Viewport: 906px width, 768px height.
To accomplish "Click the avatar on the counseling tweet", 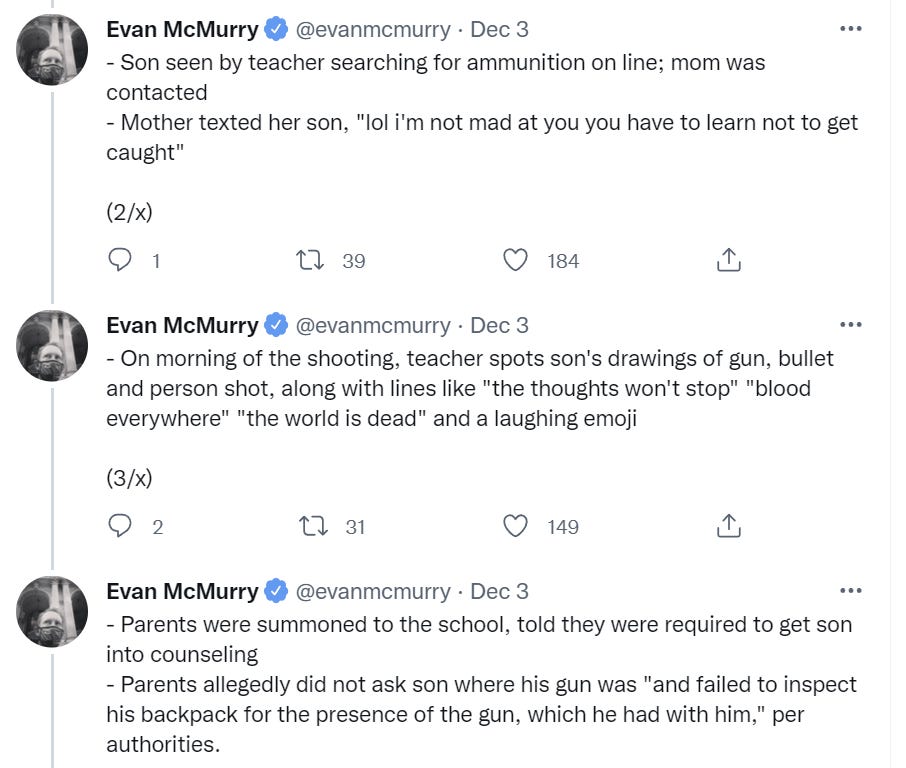I will tap(52, 611).
